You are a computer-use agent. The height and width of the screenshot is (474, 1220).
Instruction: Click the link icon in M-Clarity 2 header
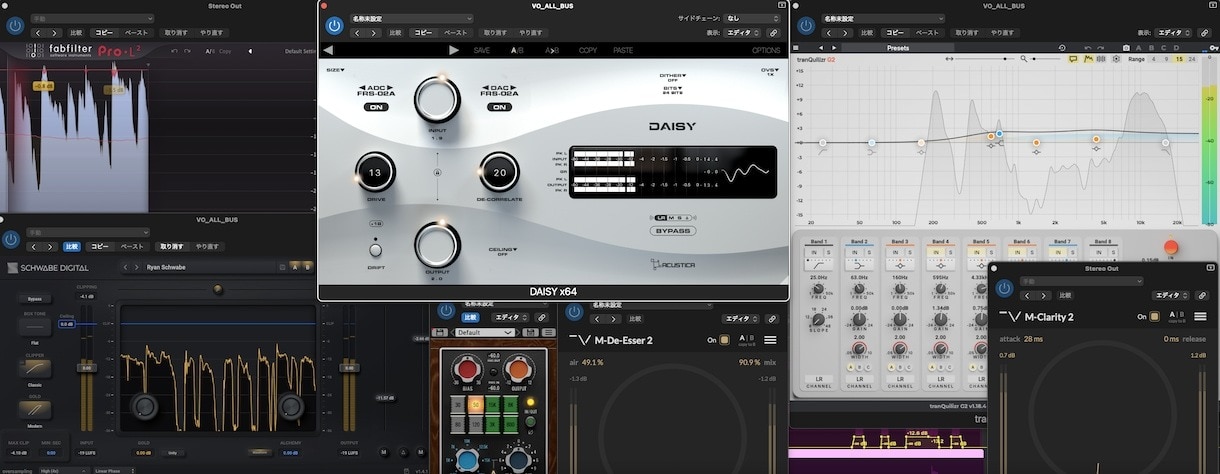click(x=1201, y=295)
